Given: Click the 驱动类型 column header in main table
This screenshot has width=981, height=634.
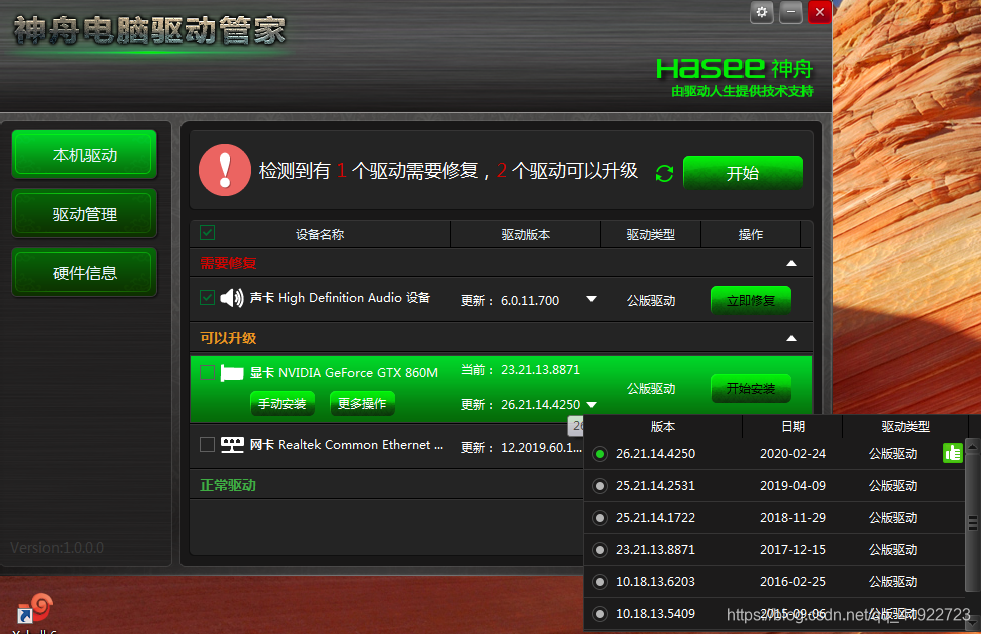Looking at the screenshot, I should (651, 235).
